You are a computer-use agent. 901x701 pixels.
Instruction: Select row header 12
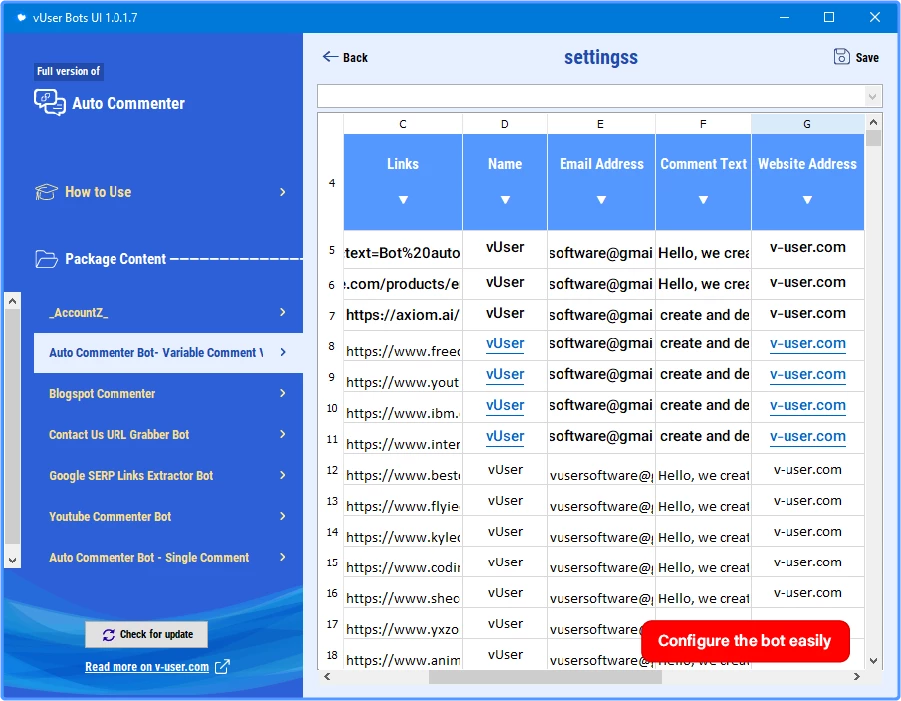[332, 469]
